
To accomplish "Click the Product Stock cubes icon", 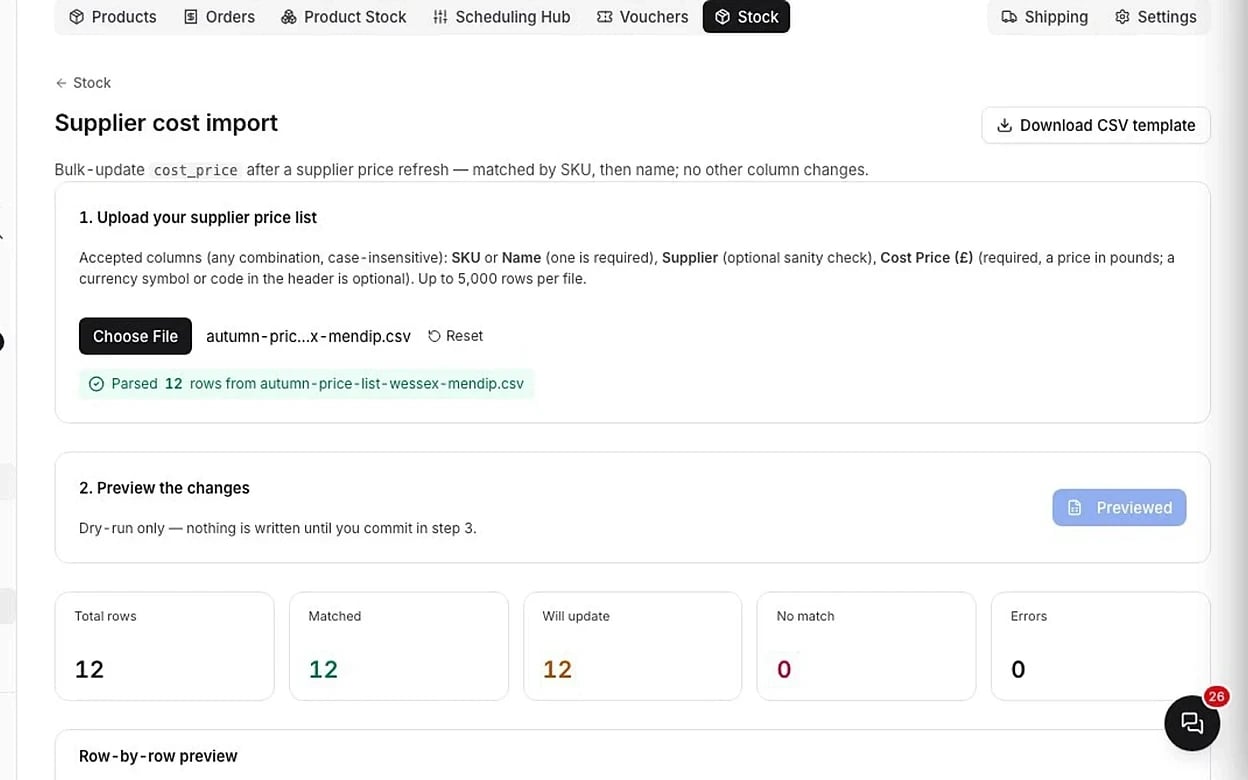I will [x=289, y=17].
